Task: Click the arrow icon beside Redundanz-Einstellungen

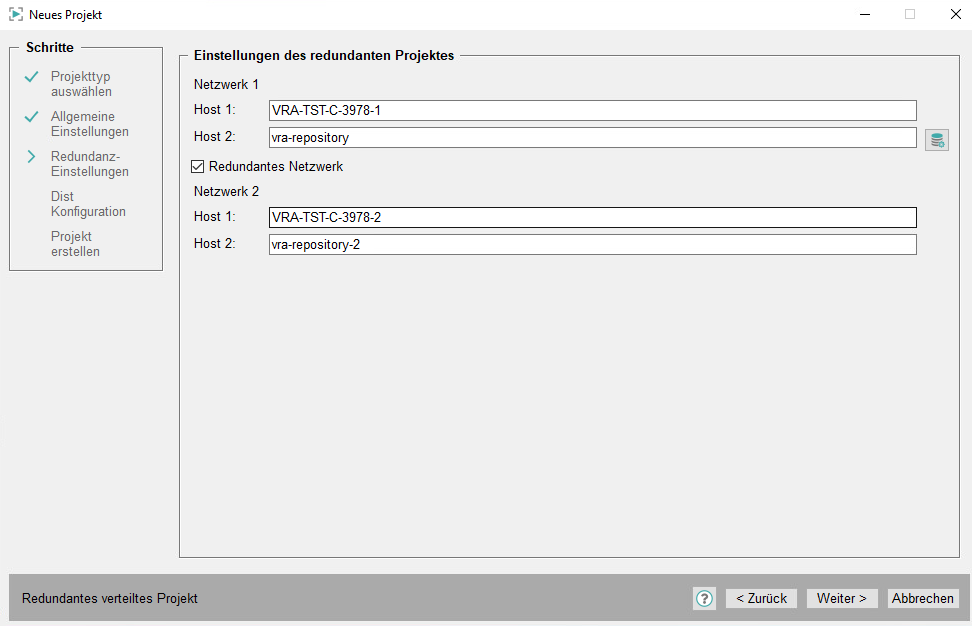Action: (31, 157)
